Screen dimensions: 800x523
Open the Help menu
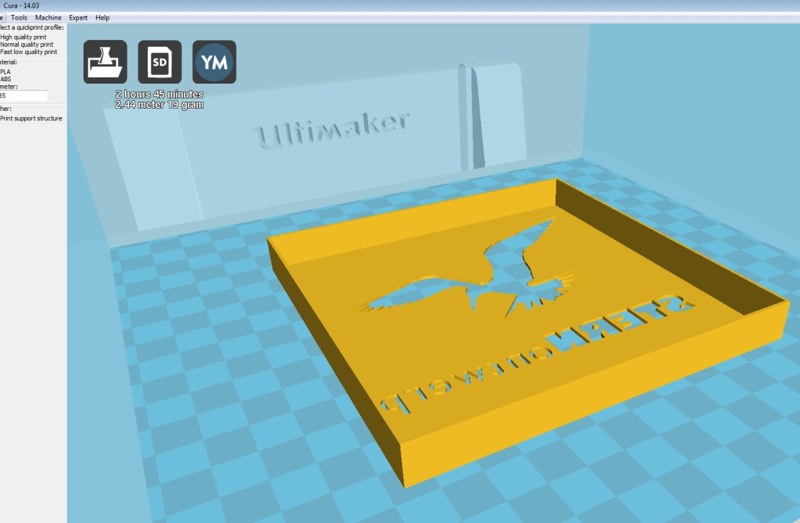click(102, 18)
